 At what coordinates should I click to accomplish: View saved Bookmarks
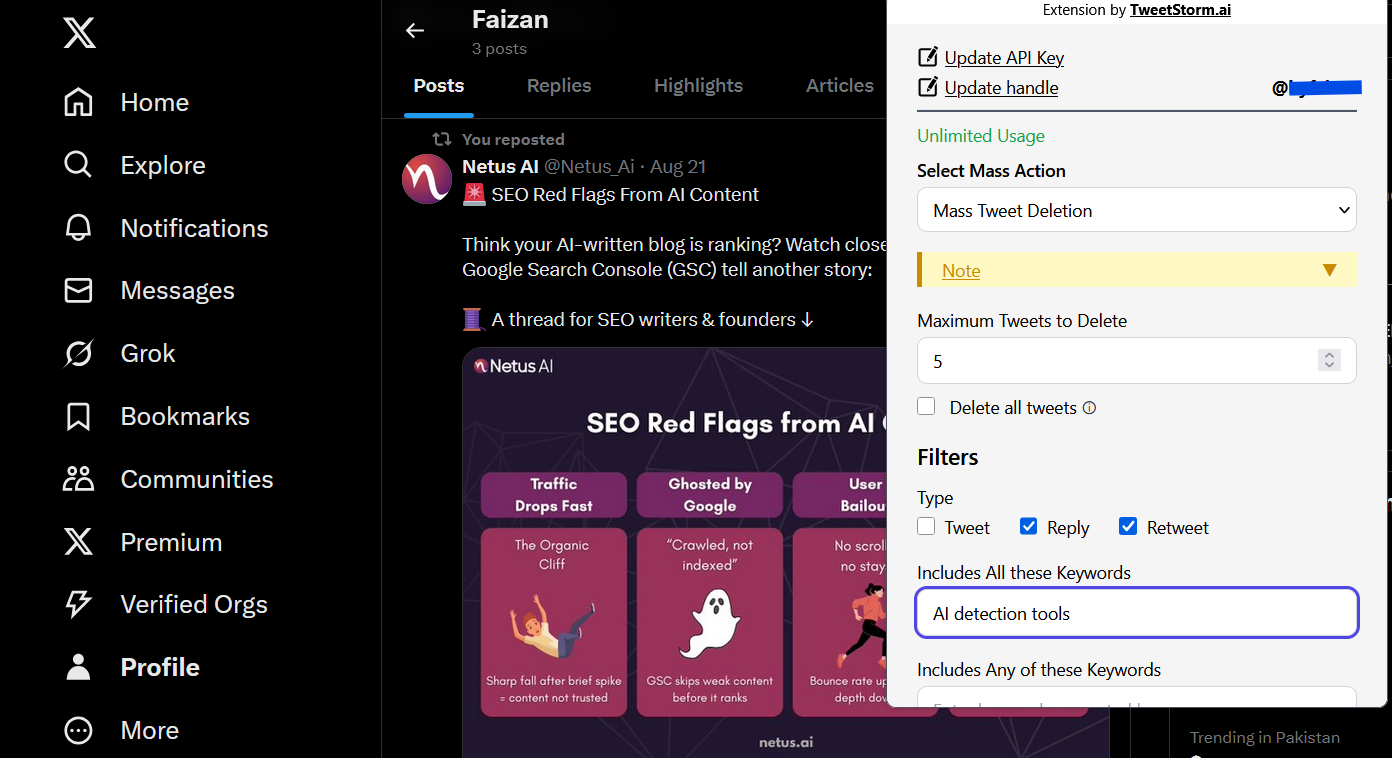tap(185, 415)
